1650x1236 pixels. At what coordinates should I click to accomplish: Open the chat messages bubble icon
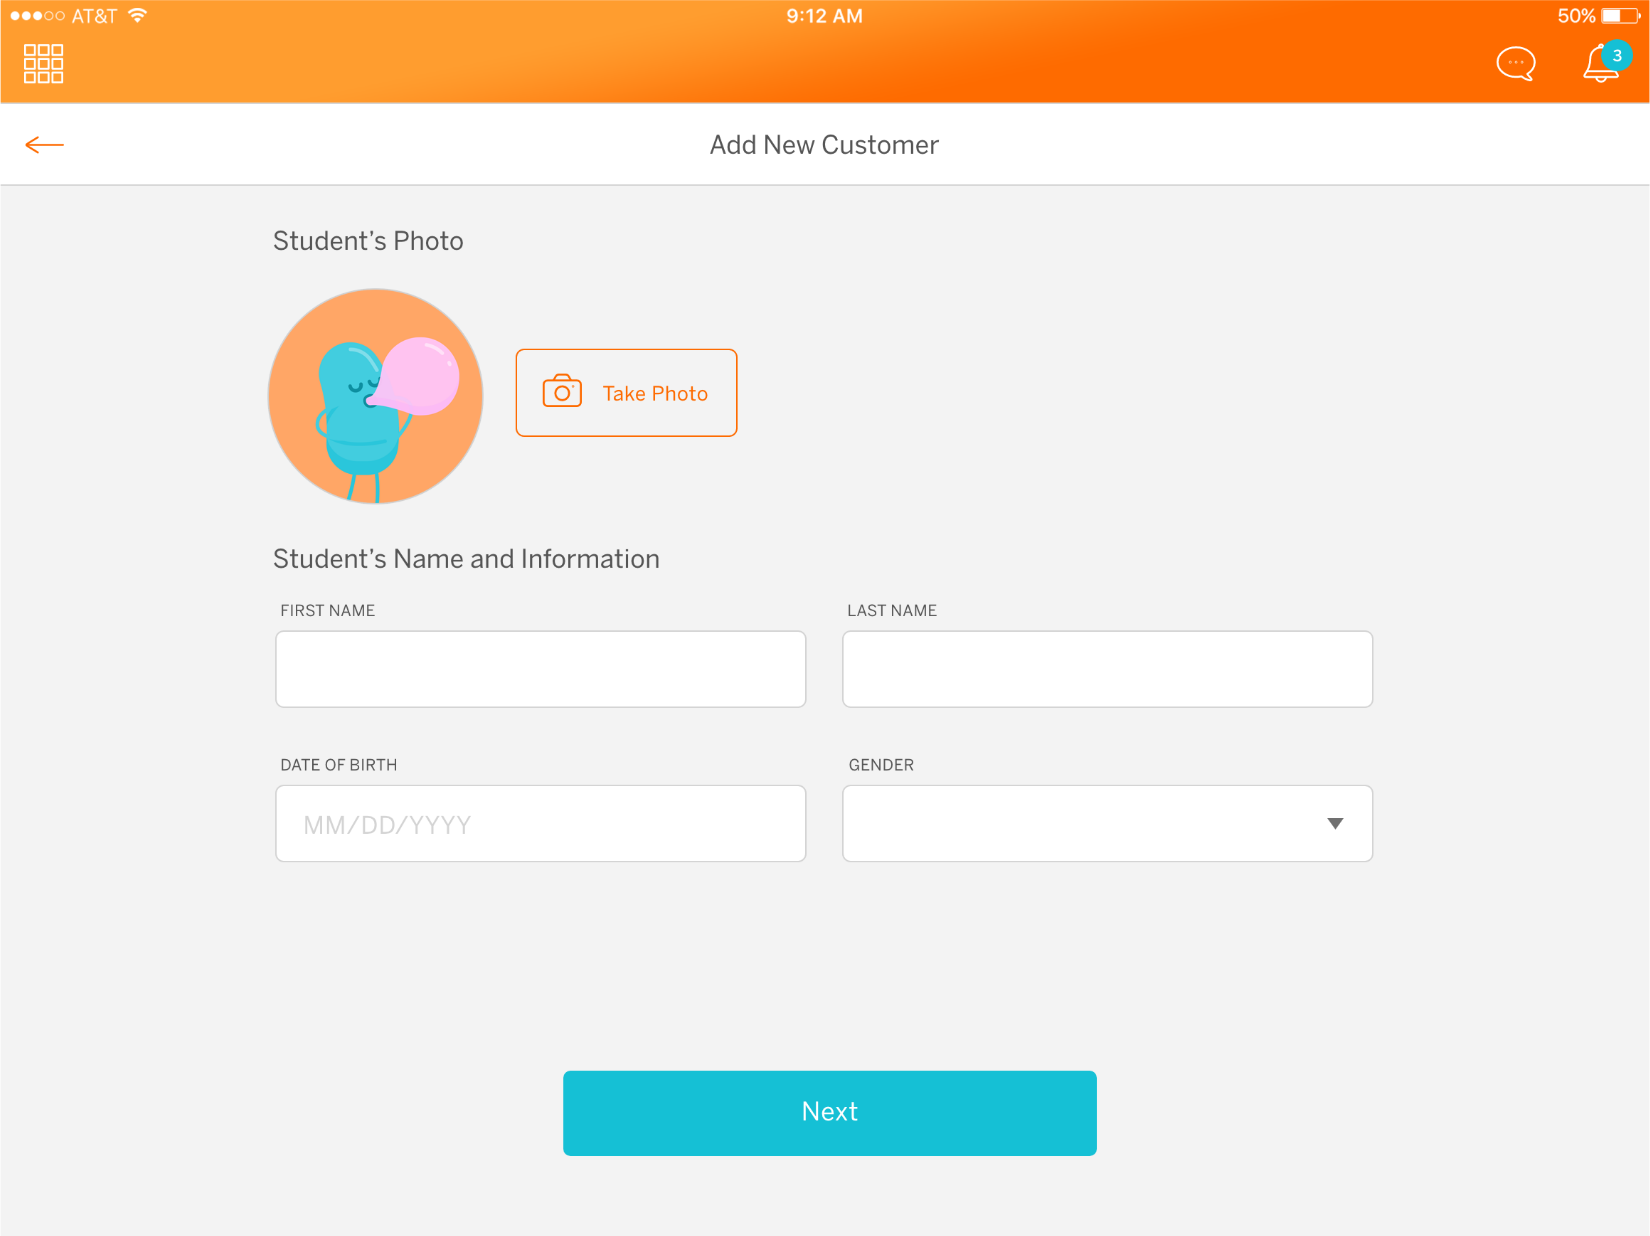point(1515,64)
